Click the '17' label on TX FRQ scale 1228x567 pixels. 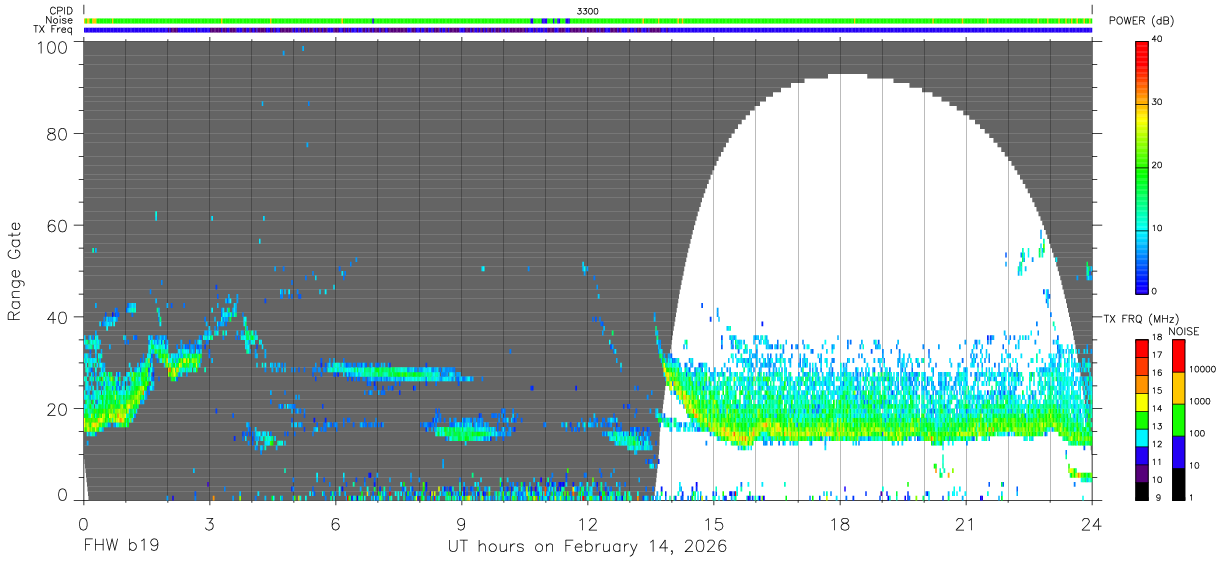point(1157,355)
